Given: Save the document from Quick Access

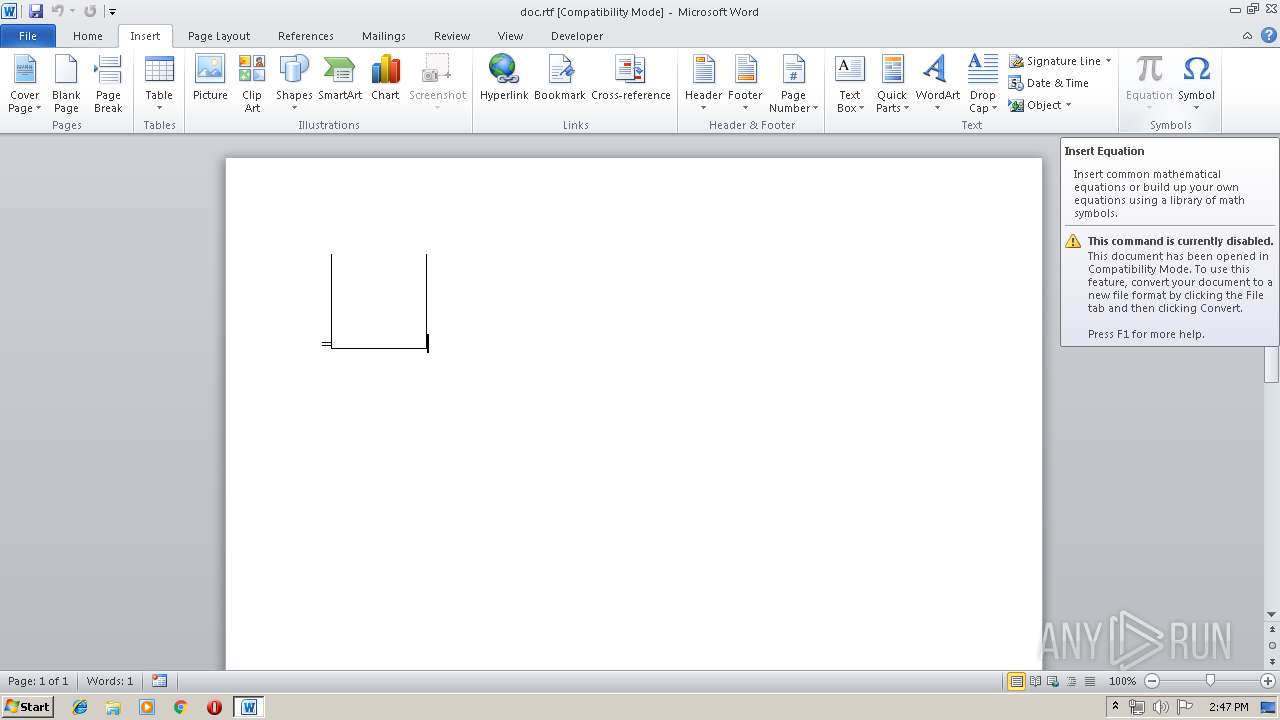Looking at the screenshot, I should tap(36, 11).
